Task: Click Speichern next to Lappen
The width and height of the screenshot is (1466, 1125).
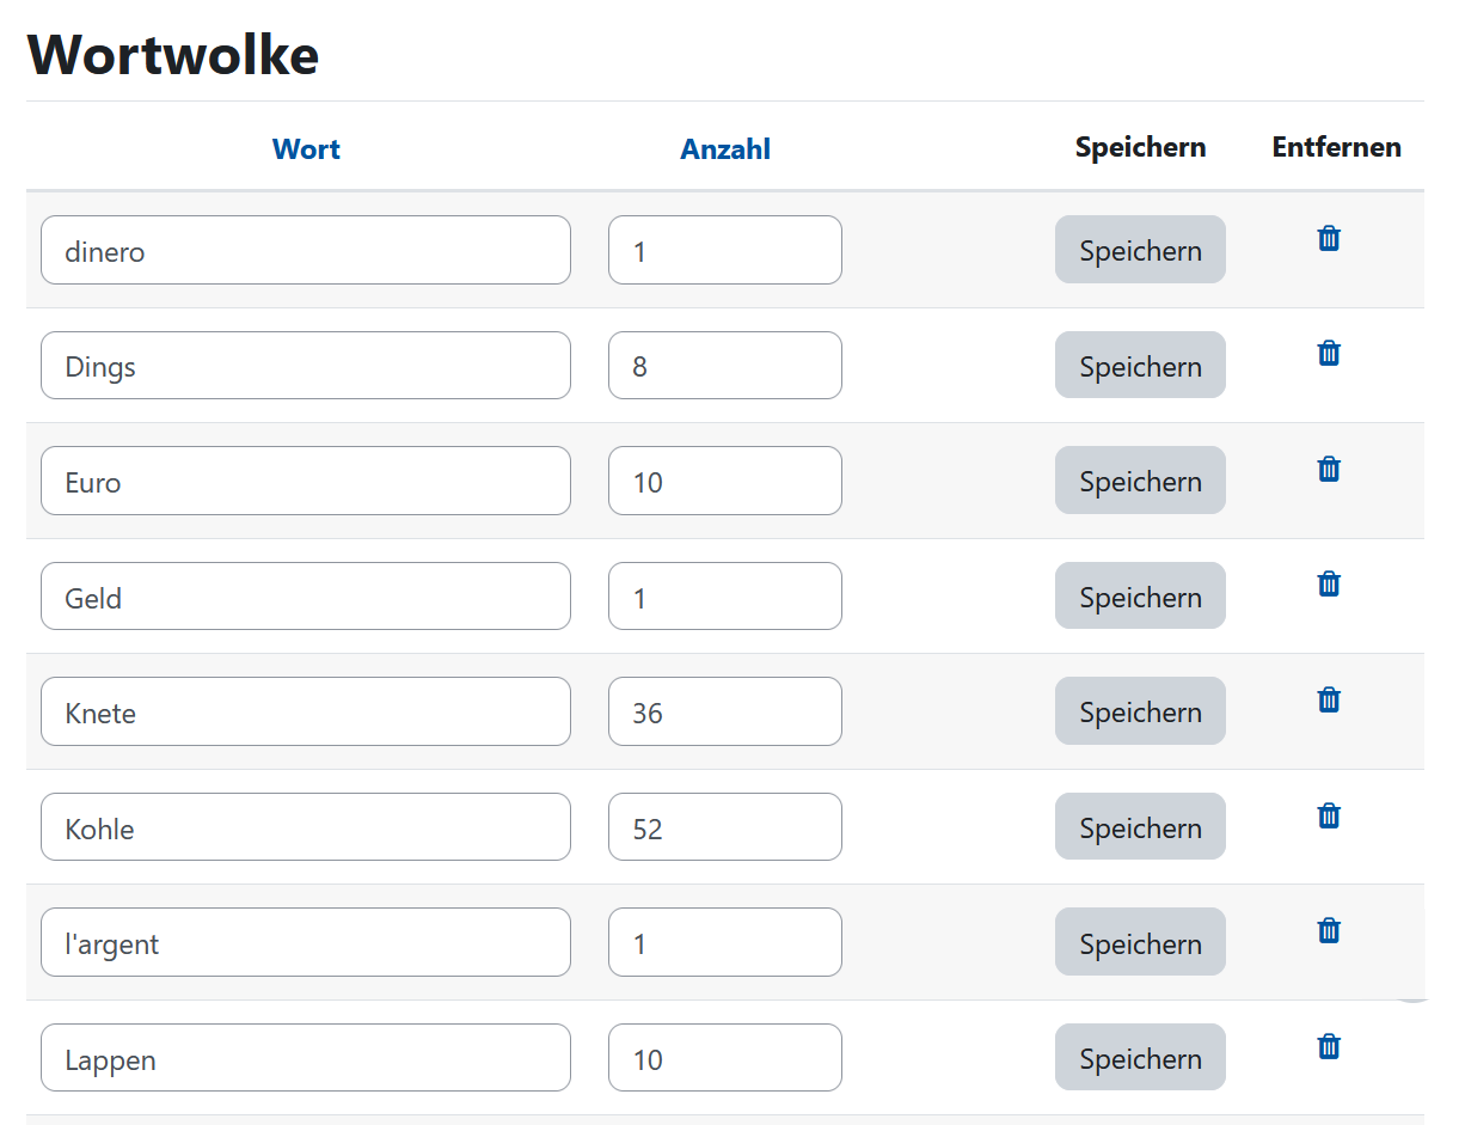Action: 1140,1058
